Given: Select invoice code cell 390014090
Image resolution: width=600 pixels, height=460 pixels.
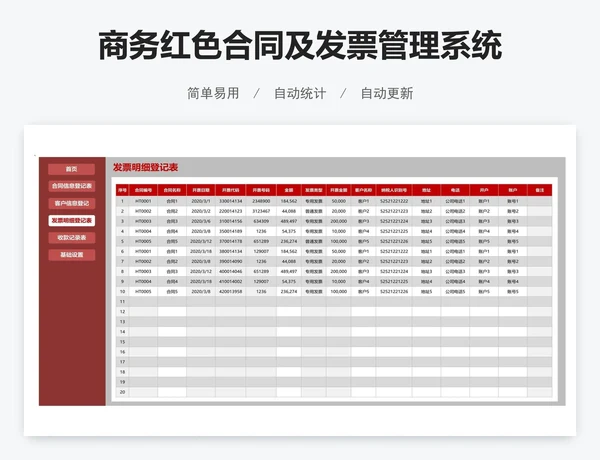Looking at the screenshot, I should pos(230,261).
